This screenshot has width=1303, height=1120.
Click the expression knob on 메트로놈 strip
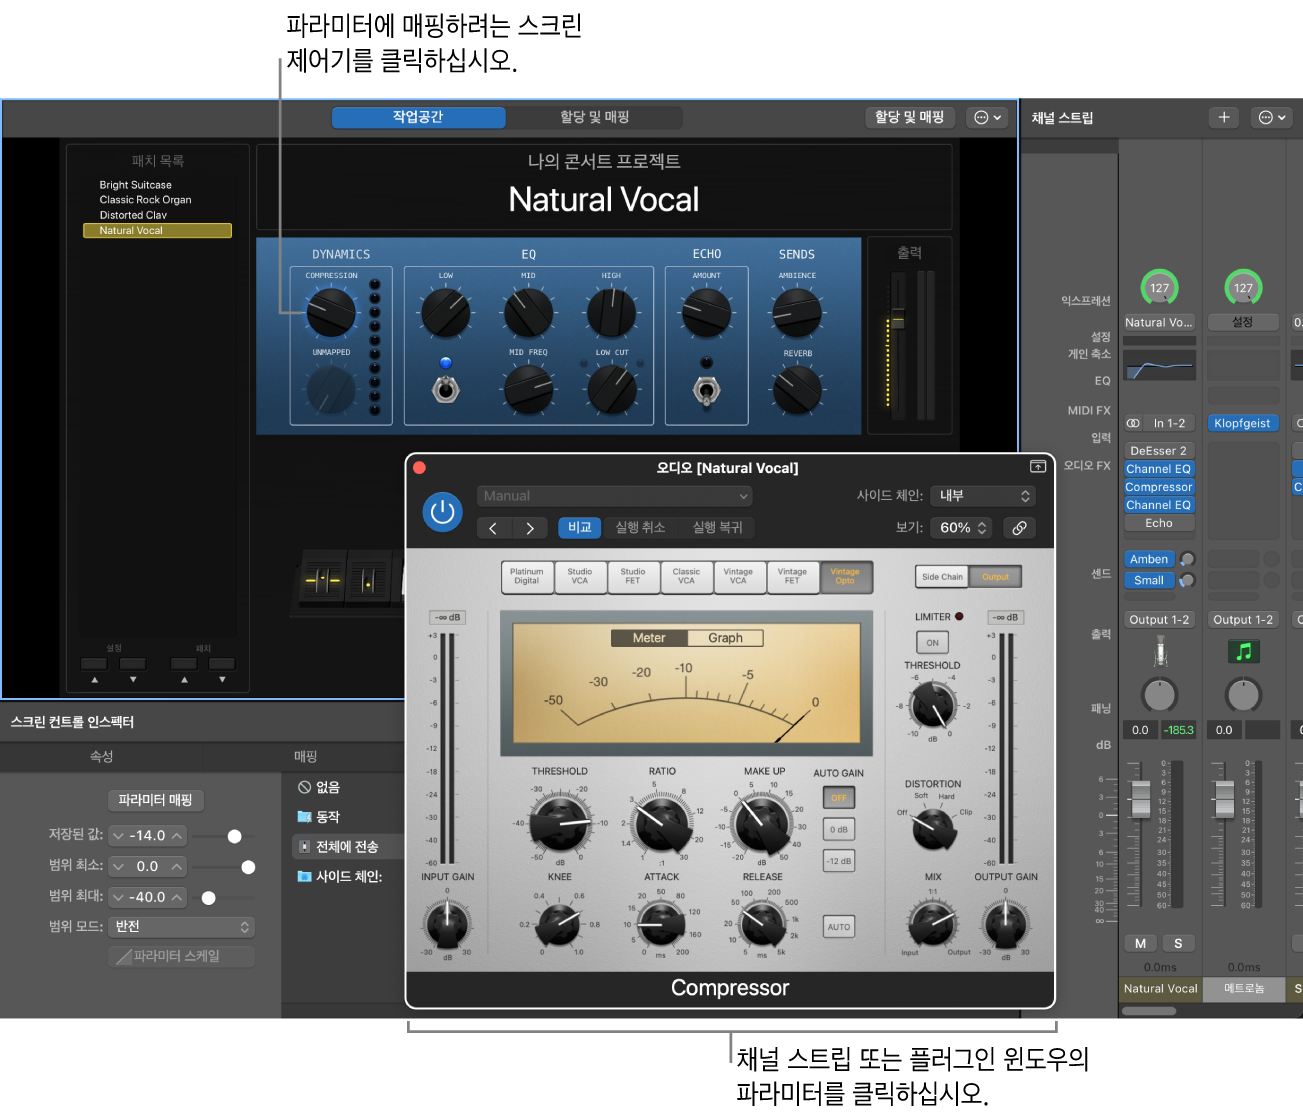point(1243,288)
